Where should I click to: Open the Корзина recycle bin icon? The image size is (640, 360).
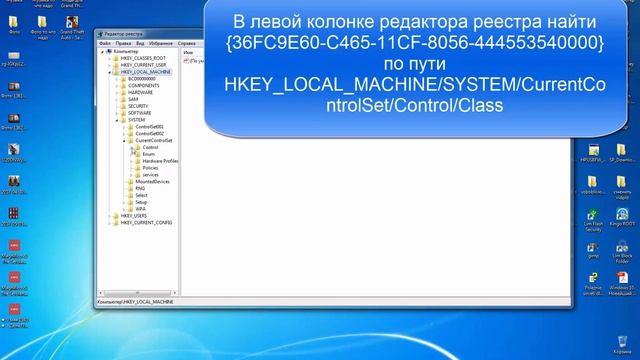pos(622,345)
